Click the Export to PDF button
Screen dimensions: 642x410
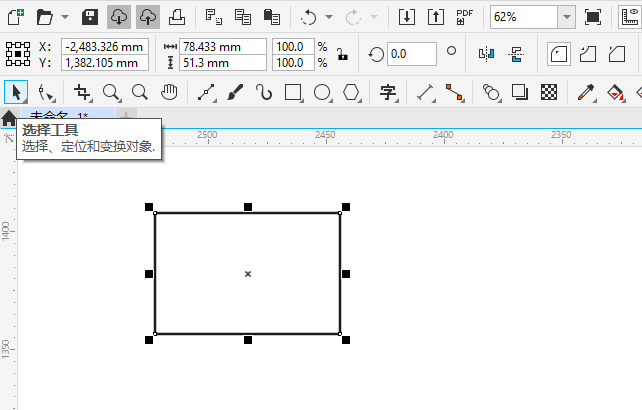pos(464,17)
